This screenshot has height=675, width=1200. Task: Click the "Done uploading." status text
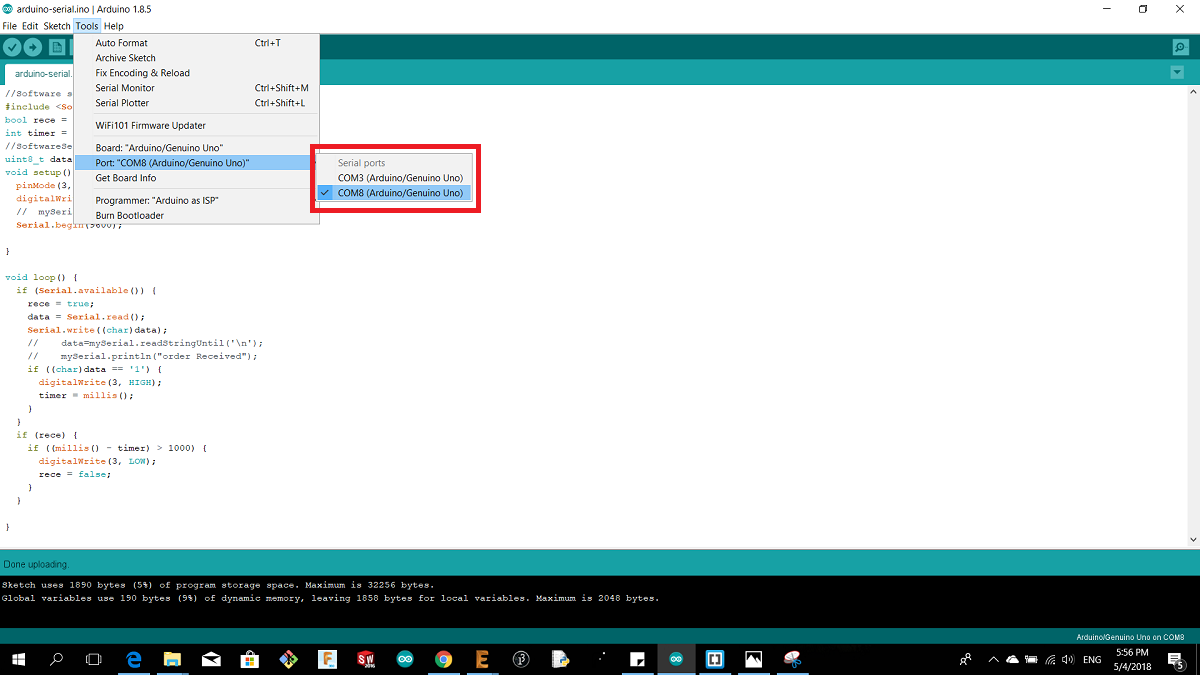(35, 564)
